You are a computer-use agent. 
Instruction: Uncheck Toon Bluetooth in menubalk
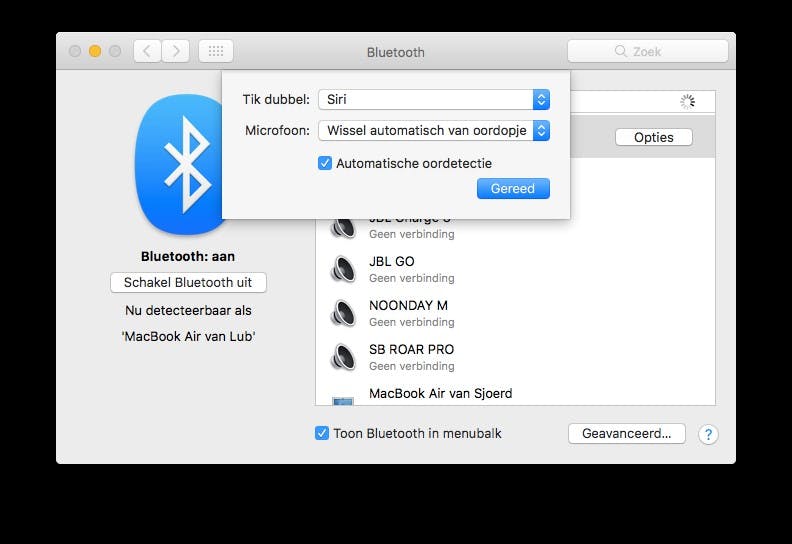322,433
